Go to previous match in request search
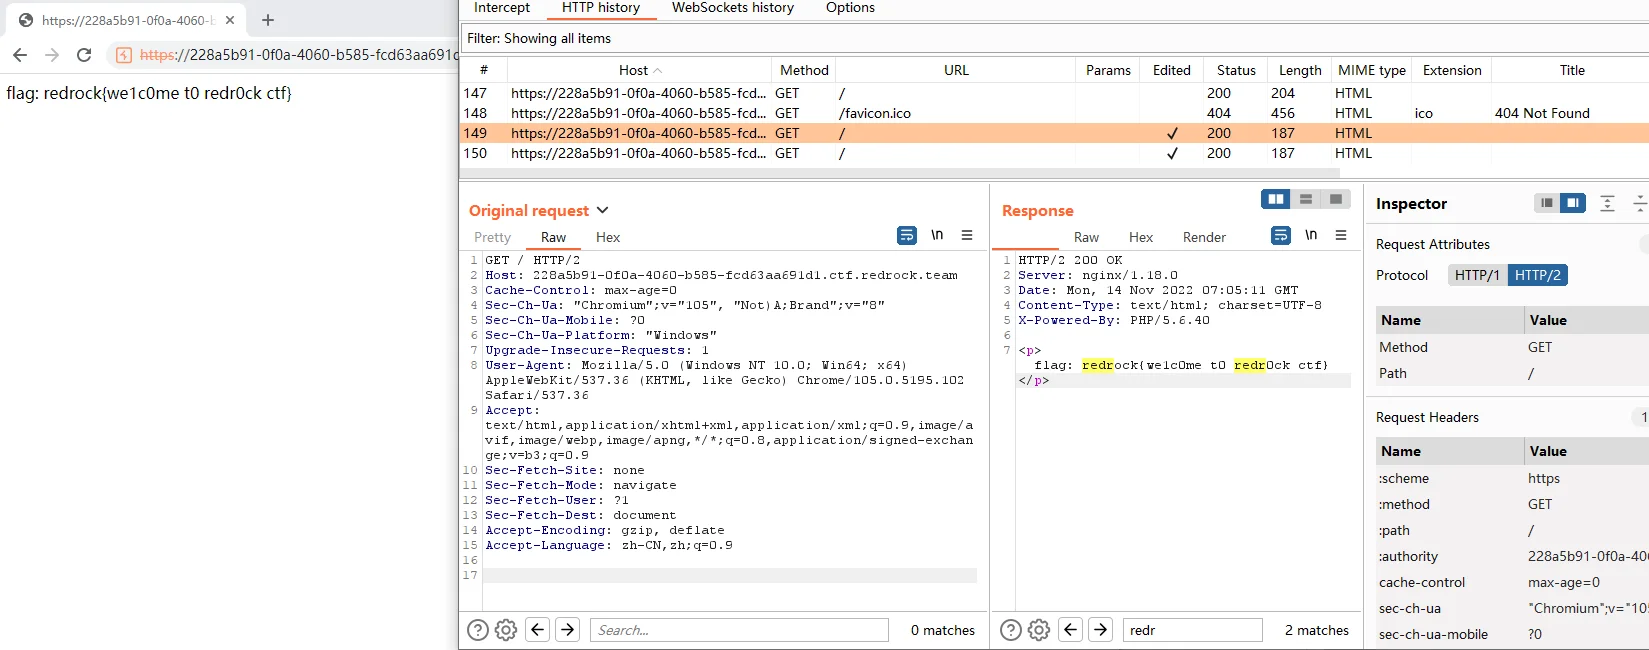 [537, 630]
